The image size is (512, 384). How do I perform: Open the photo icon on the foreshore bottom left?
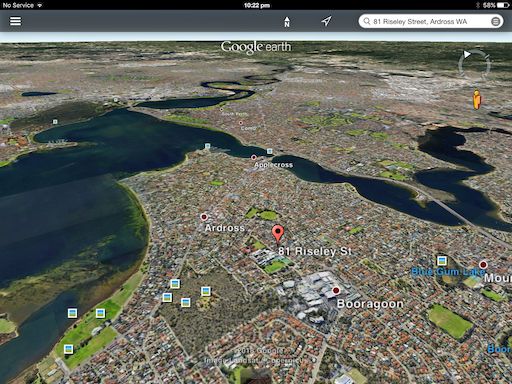(x=68, y=349)
